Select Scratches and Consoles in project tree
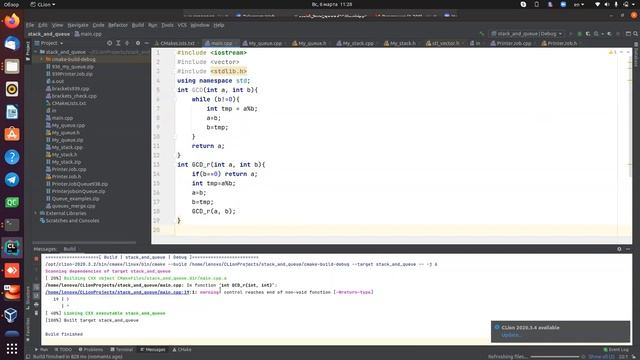The height and width of the screenshot is (360, 640). [72, 220]
